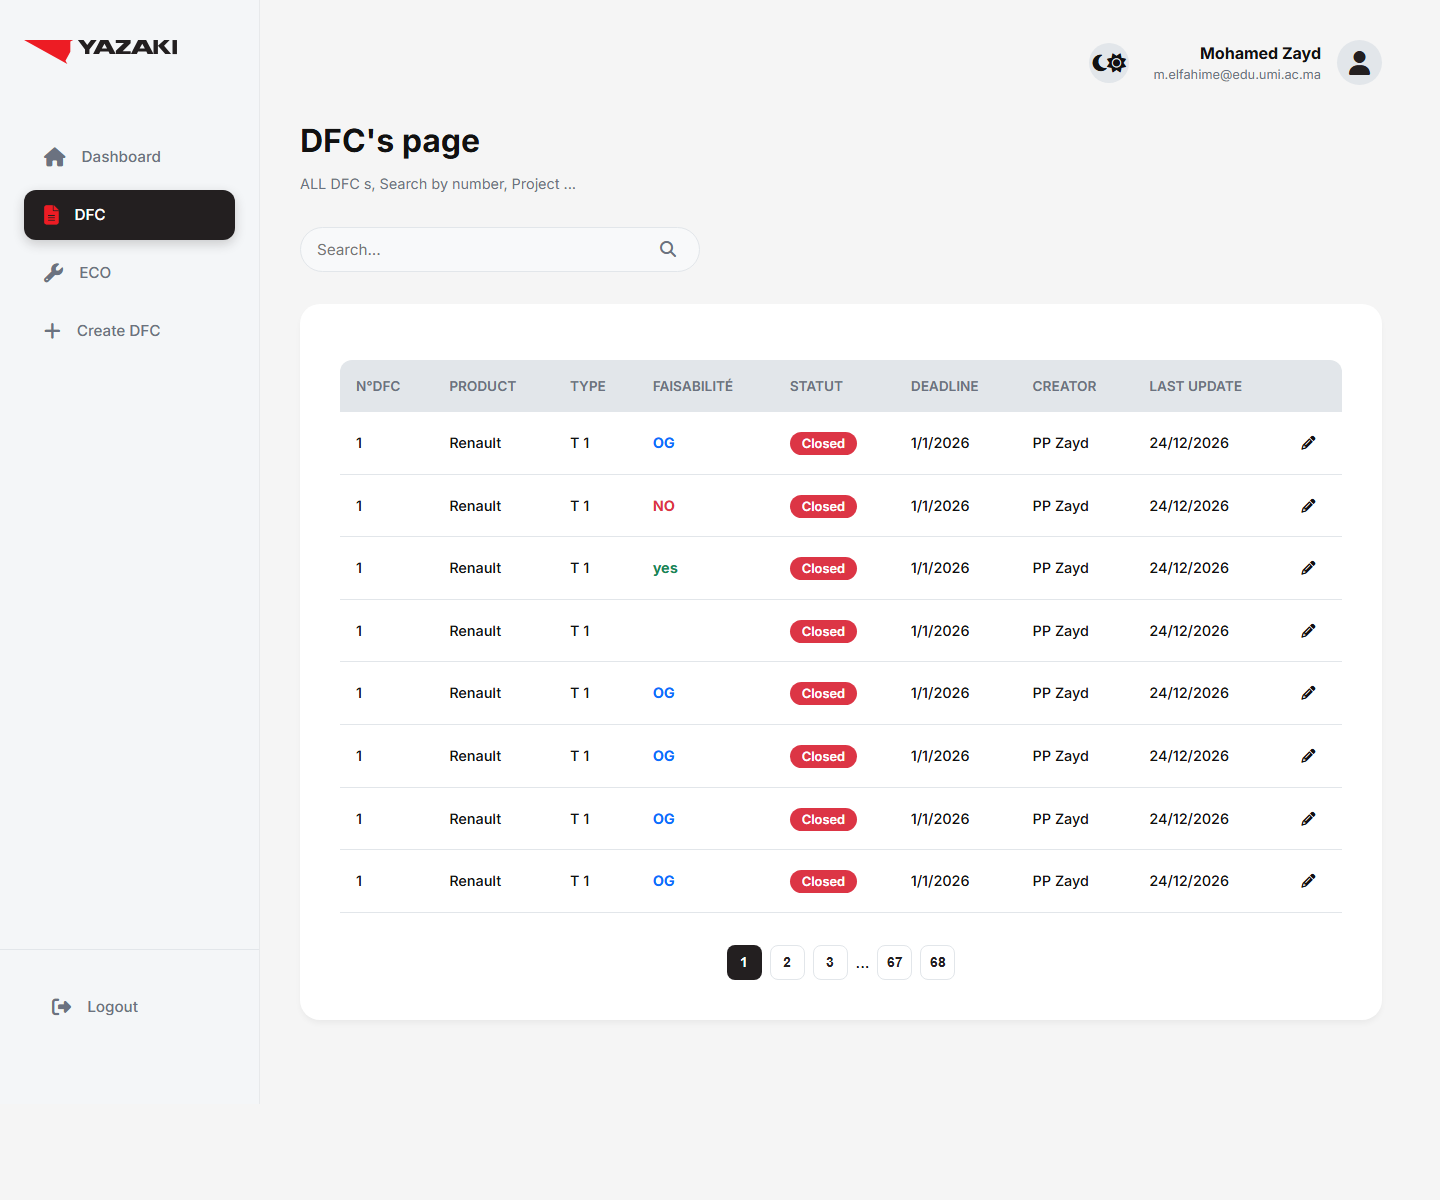Click the search magnifier icon
Image resolution: width=1440 pixels, height=1200 pixels.
[668, 249]
